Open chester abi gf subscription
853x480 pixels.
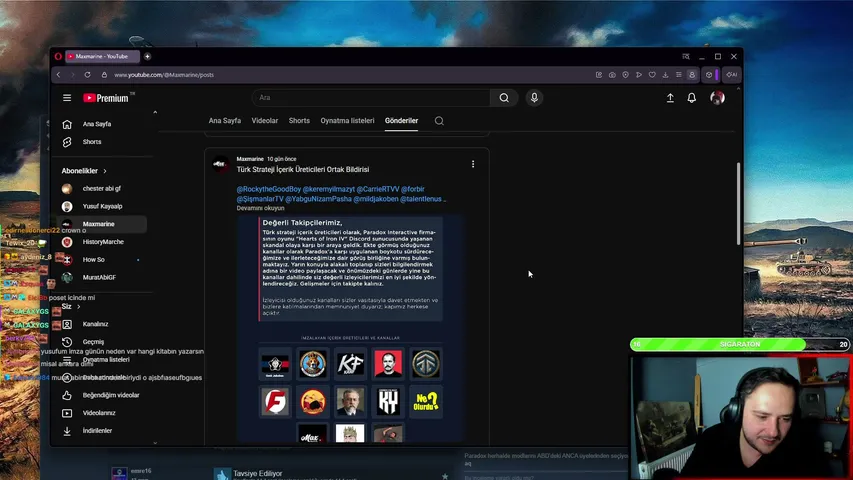[x=101, y=188]
